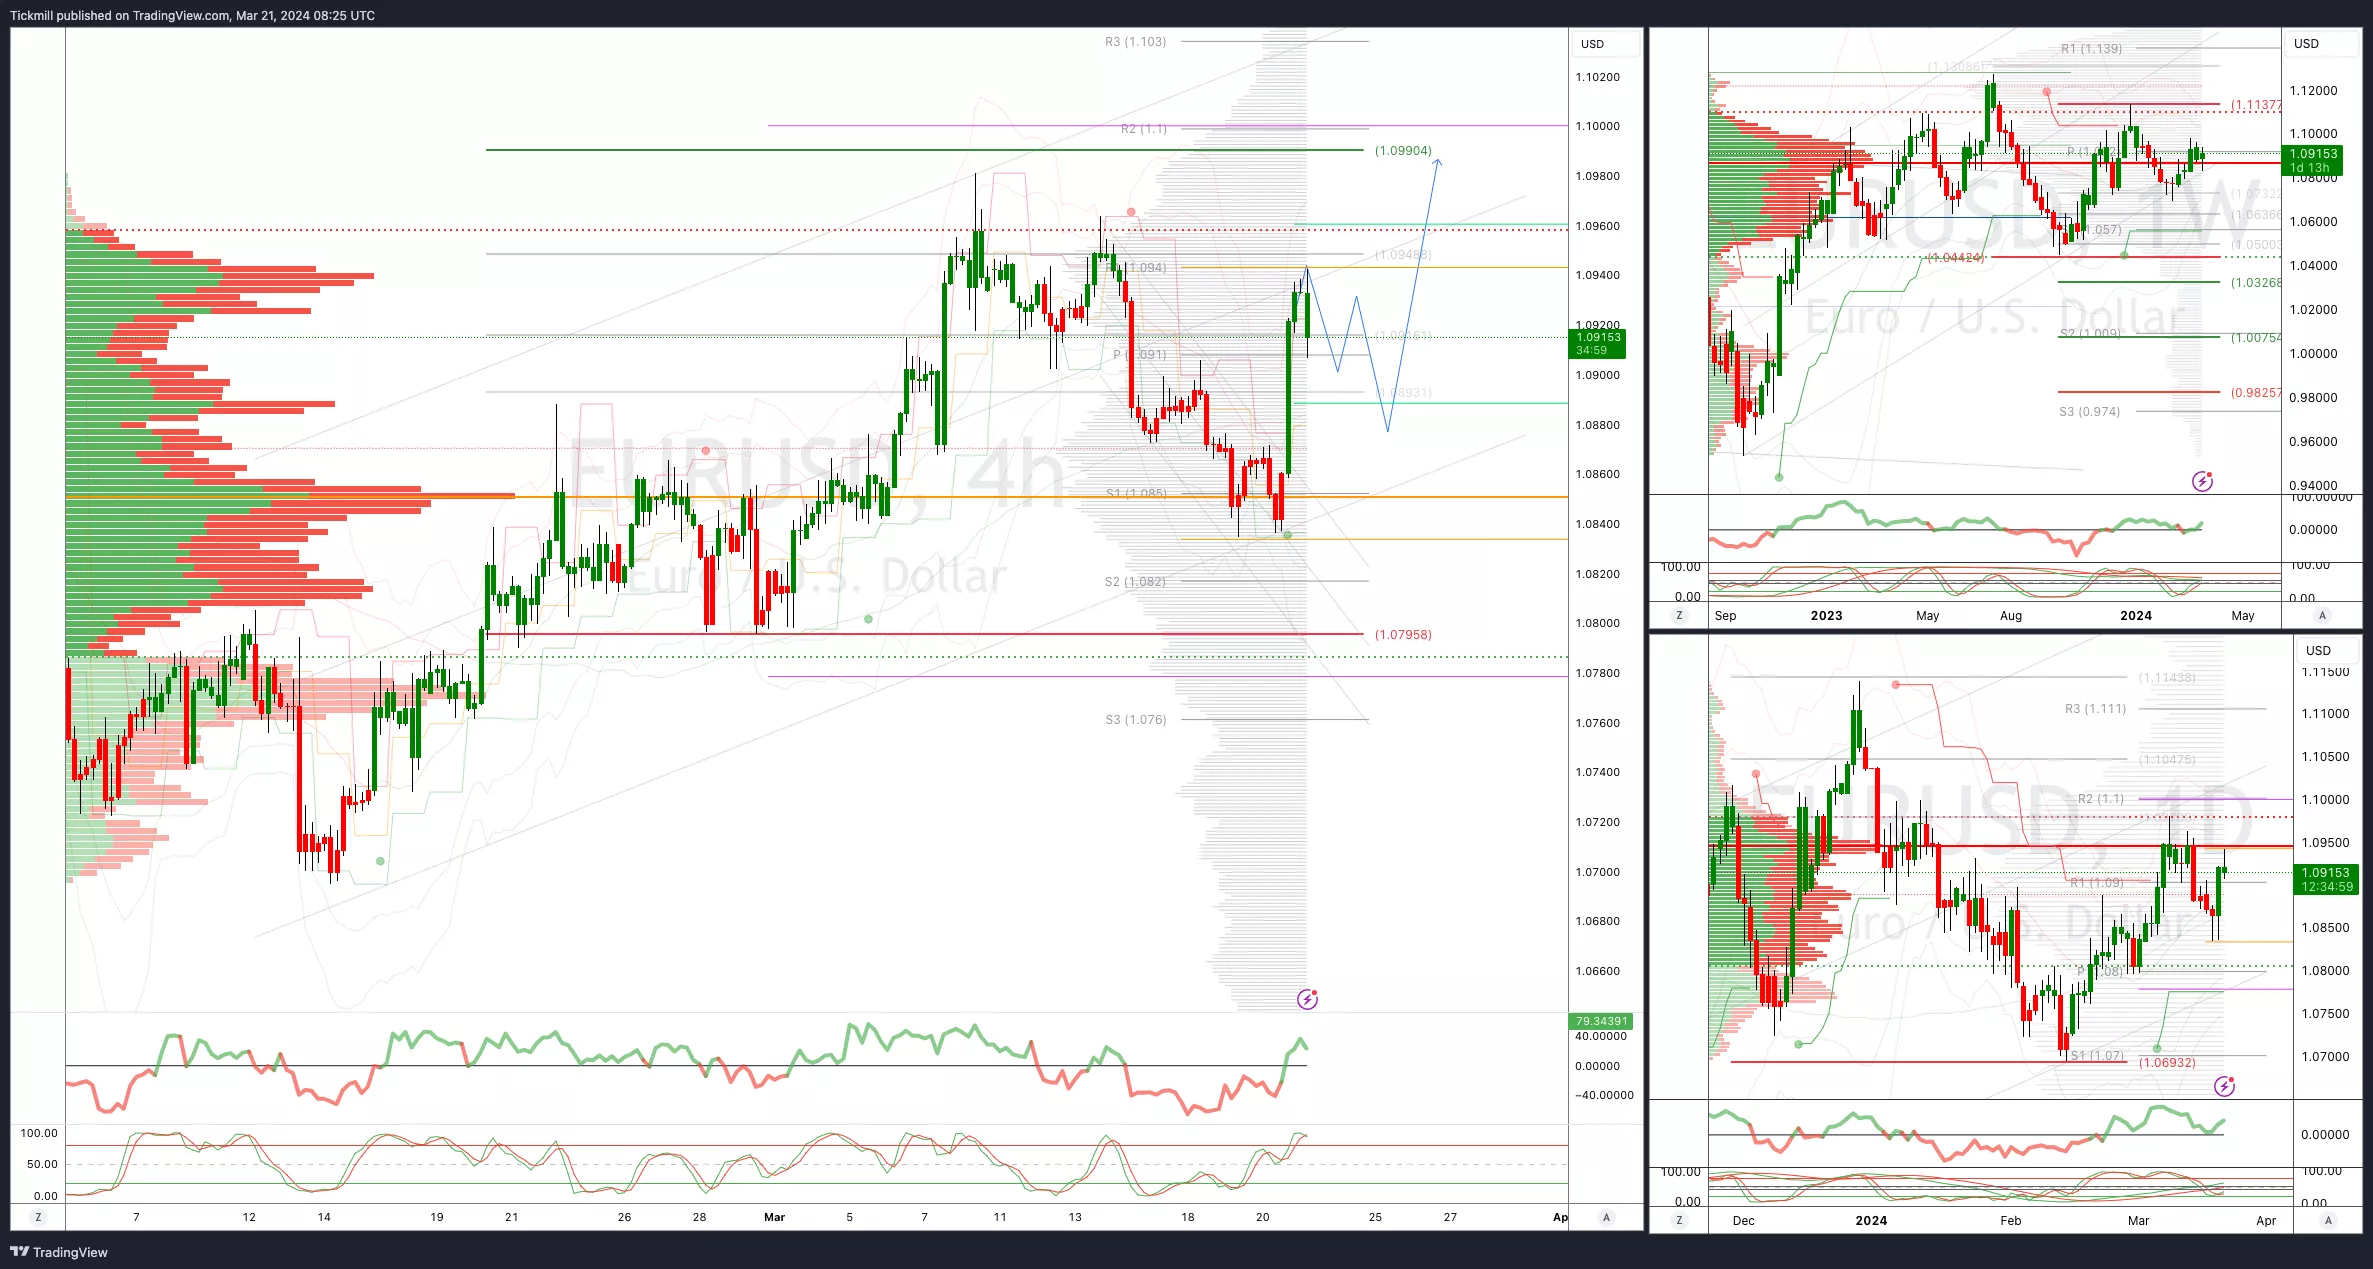Viewport: 2373px width, 1269px height.
Task: Click the TradingView logo at bottom left
Action: 59,1252
